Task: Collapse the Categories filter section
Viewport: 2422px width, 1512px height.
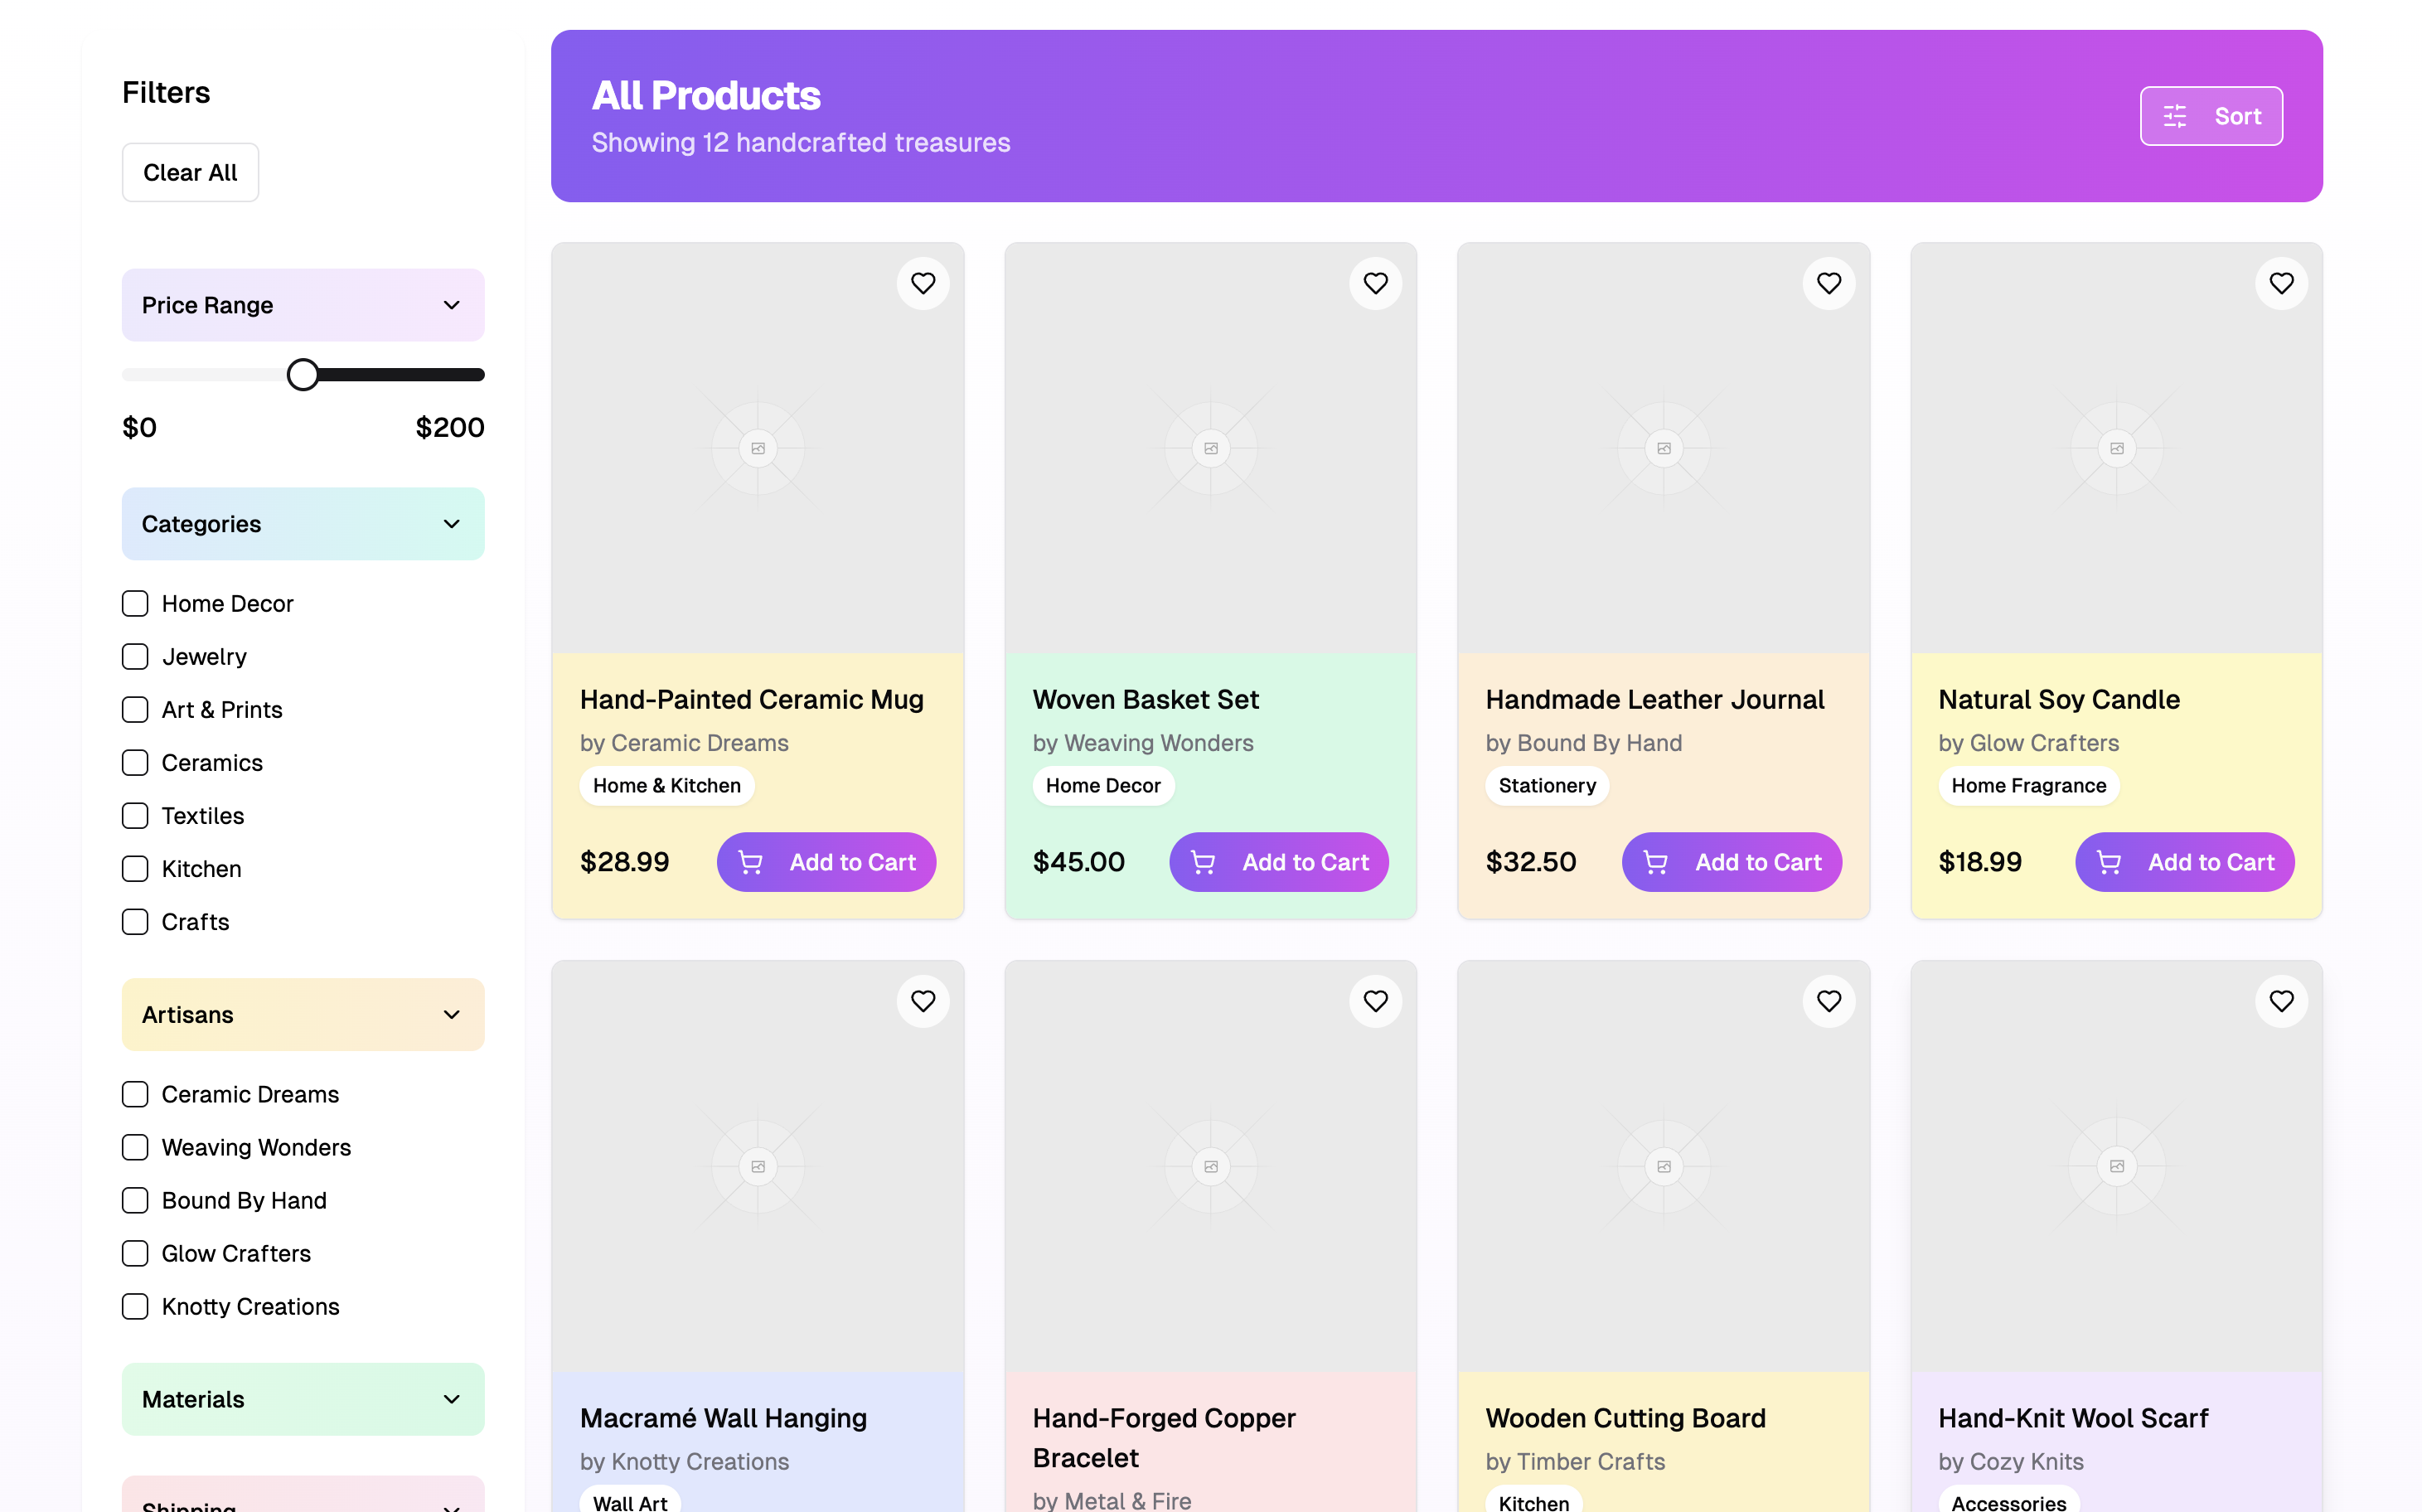Action: (x=302, y=524)
